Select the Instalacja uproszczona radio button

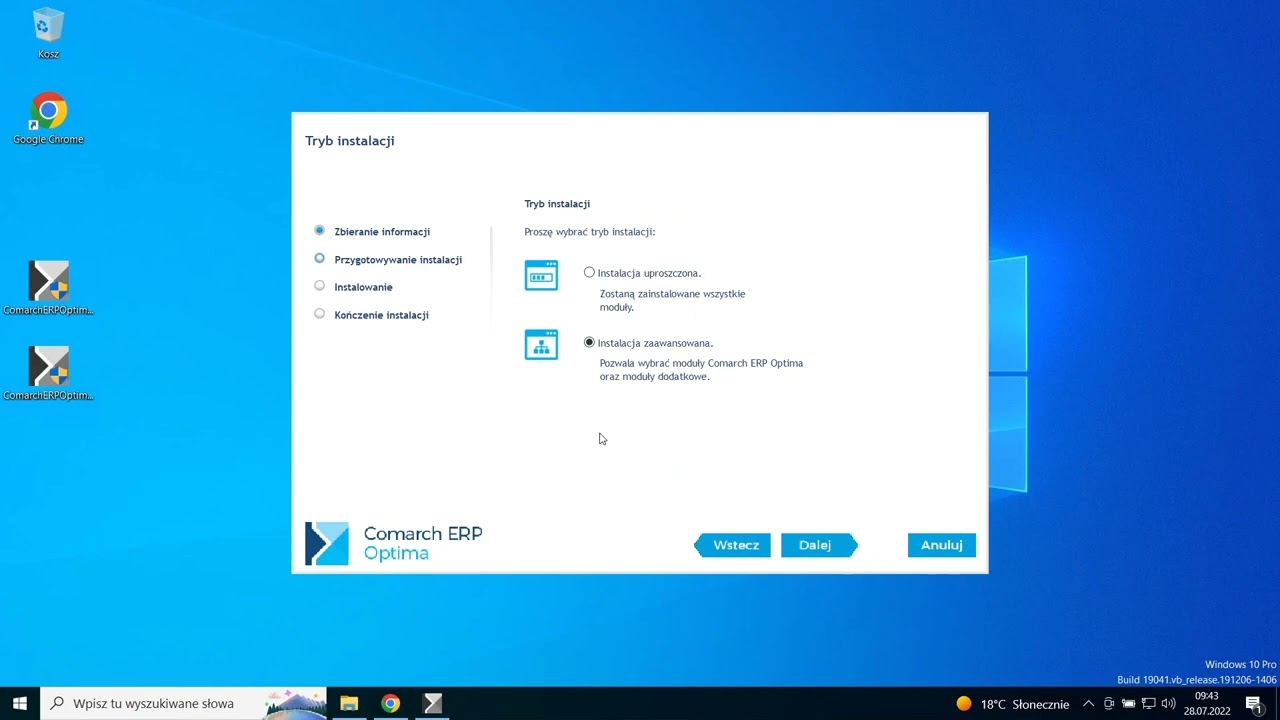589,272
